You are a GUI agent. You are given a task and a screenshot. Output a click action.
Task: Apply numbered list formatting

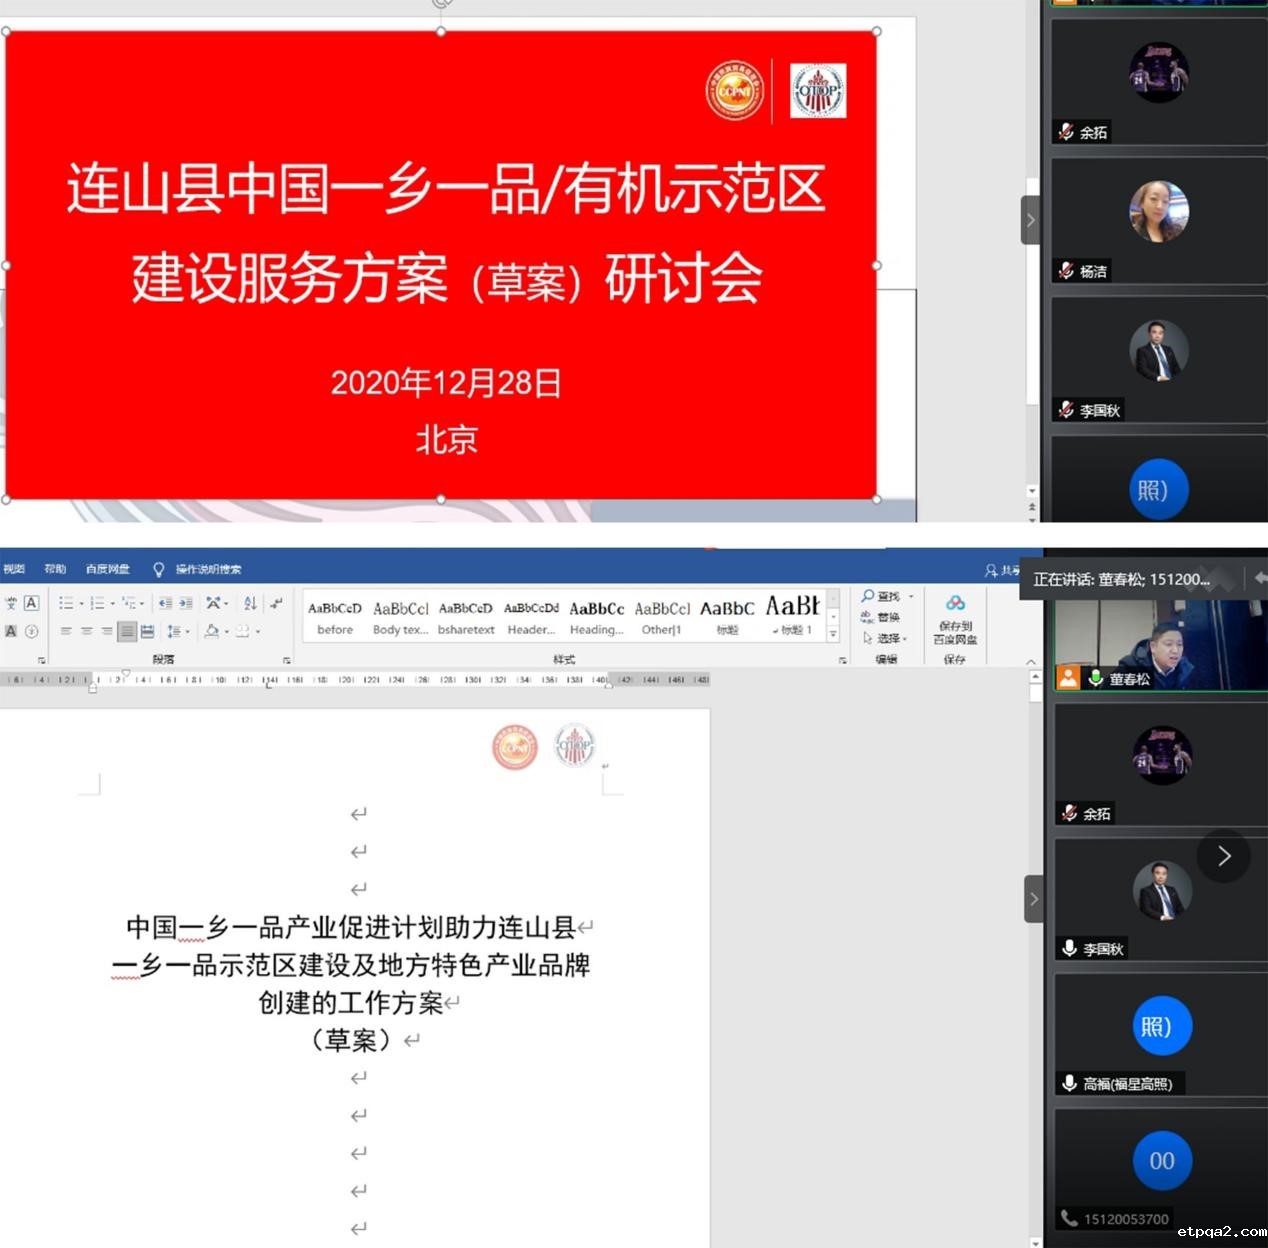click(98, 602)
